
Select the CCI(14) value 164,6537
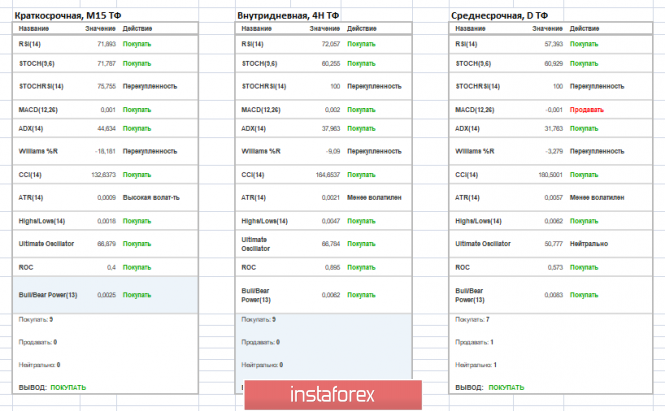click(328, 175)
